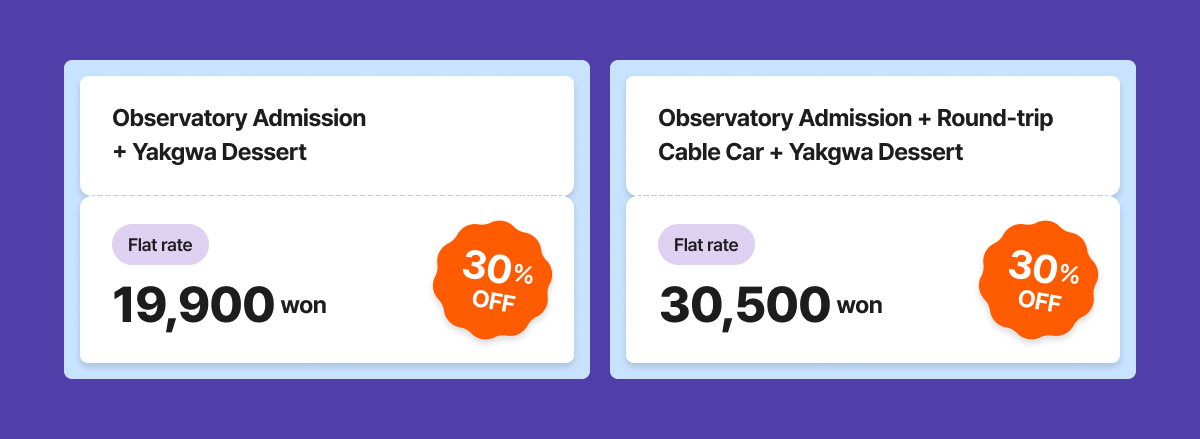This screenshot has width=1200, height=439.
Task: Click the 19,900 price figure
Action: [193, 305]
